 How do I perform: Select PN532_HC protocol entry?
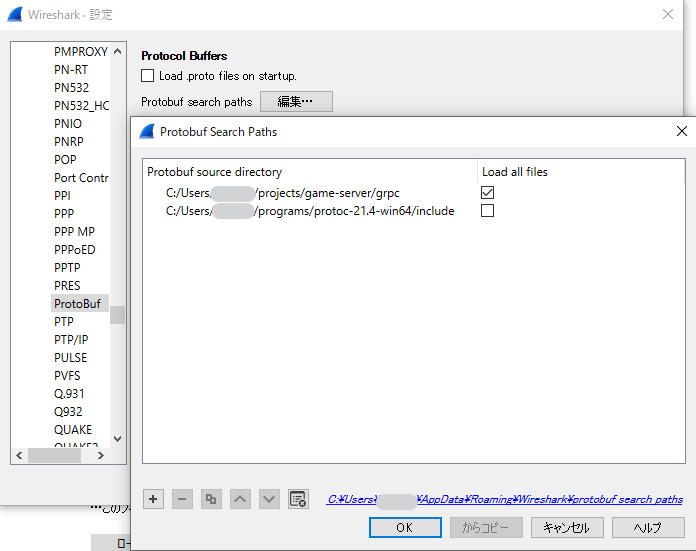pyautogui.click(x=81, y=106)
